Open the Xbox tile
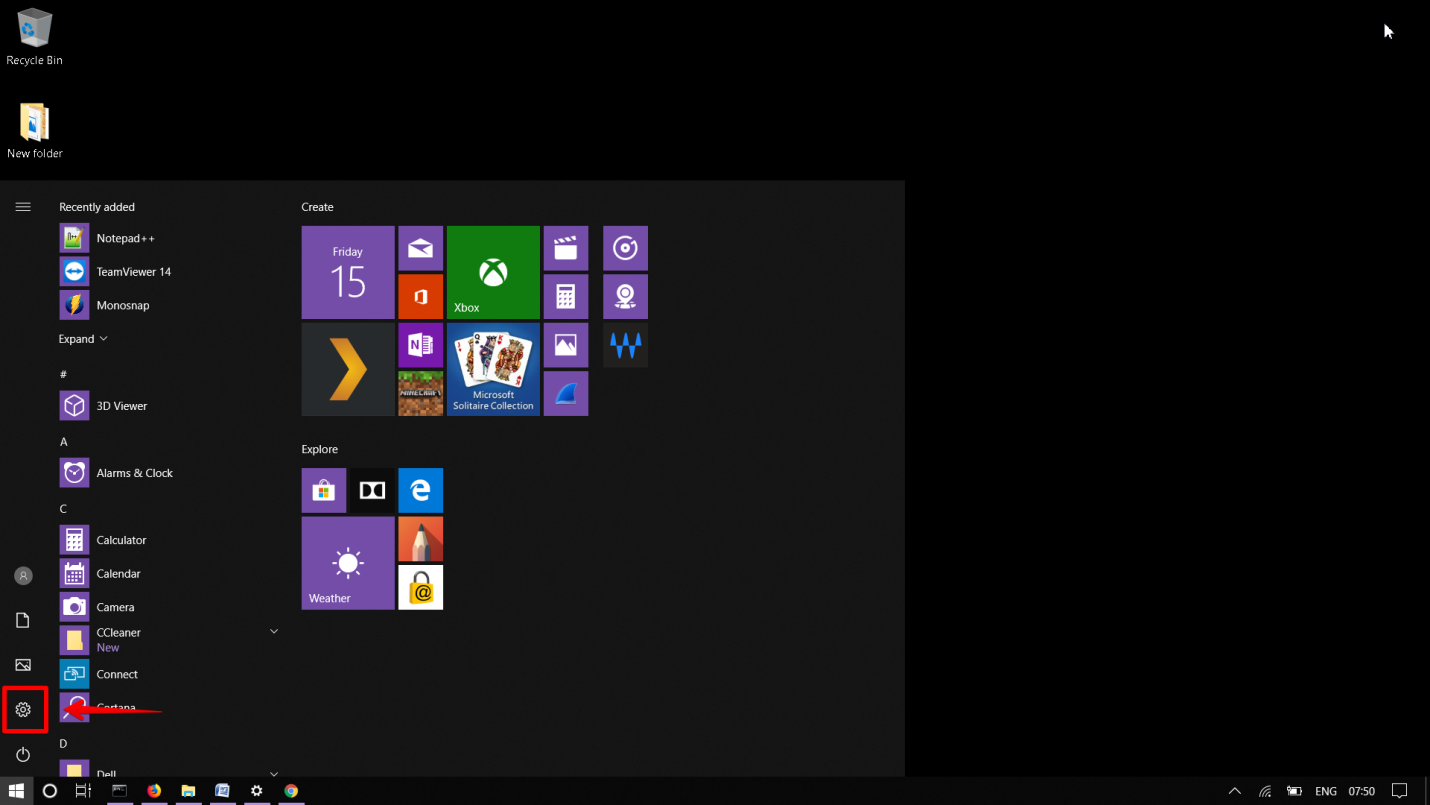The image size is (1430, 805). pyautogui.click(x=493, y=272)
